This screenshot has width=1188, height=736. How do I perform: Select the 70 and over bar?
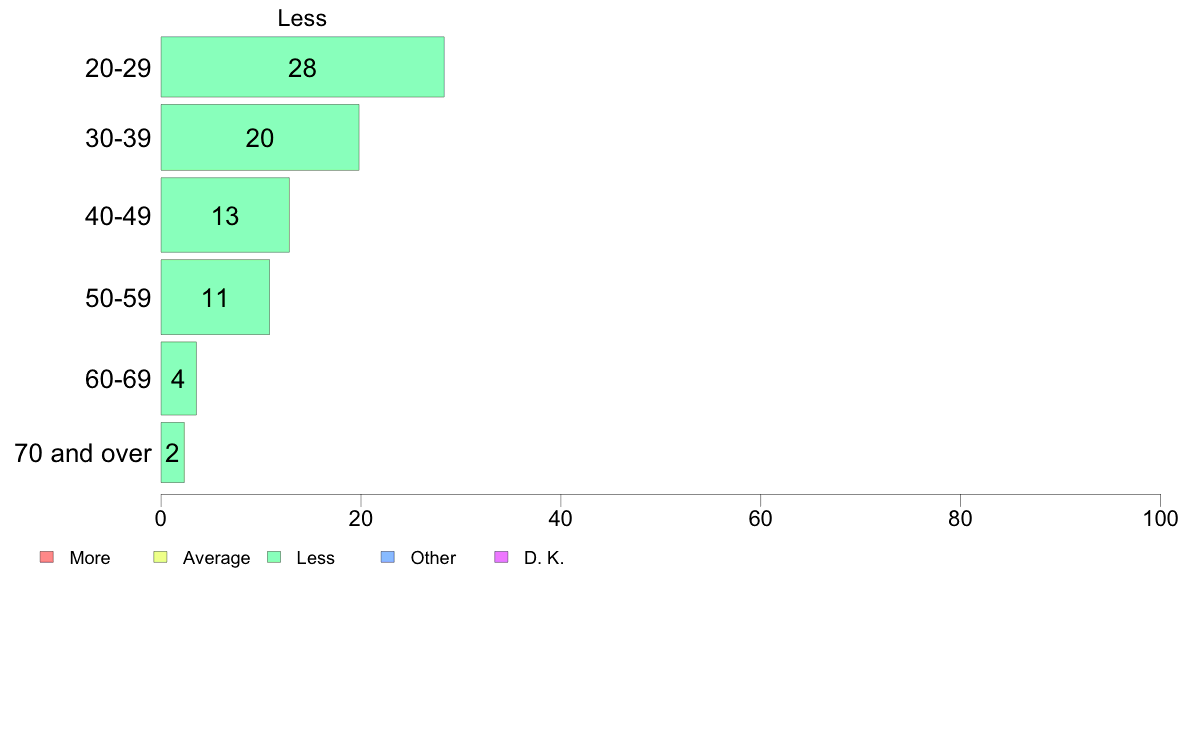pos(173,453)
